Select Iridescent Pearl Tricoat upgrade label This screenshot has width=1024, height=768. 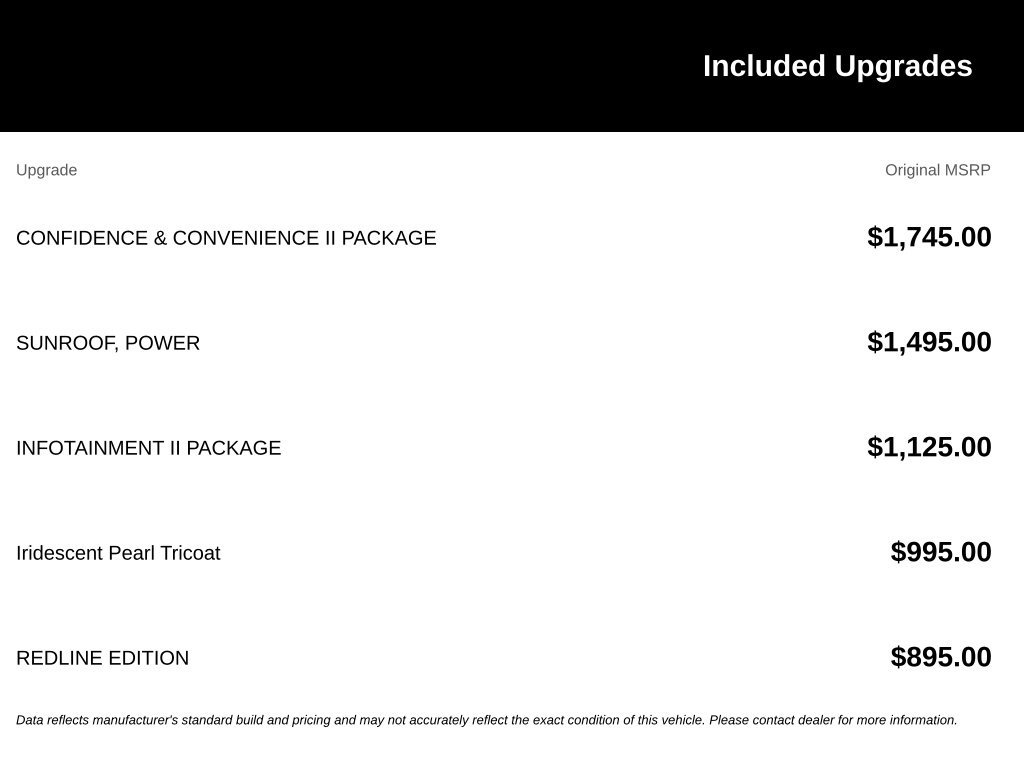pos(118,553)
